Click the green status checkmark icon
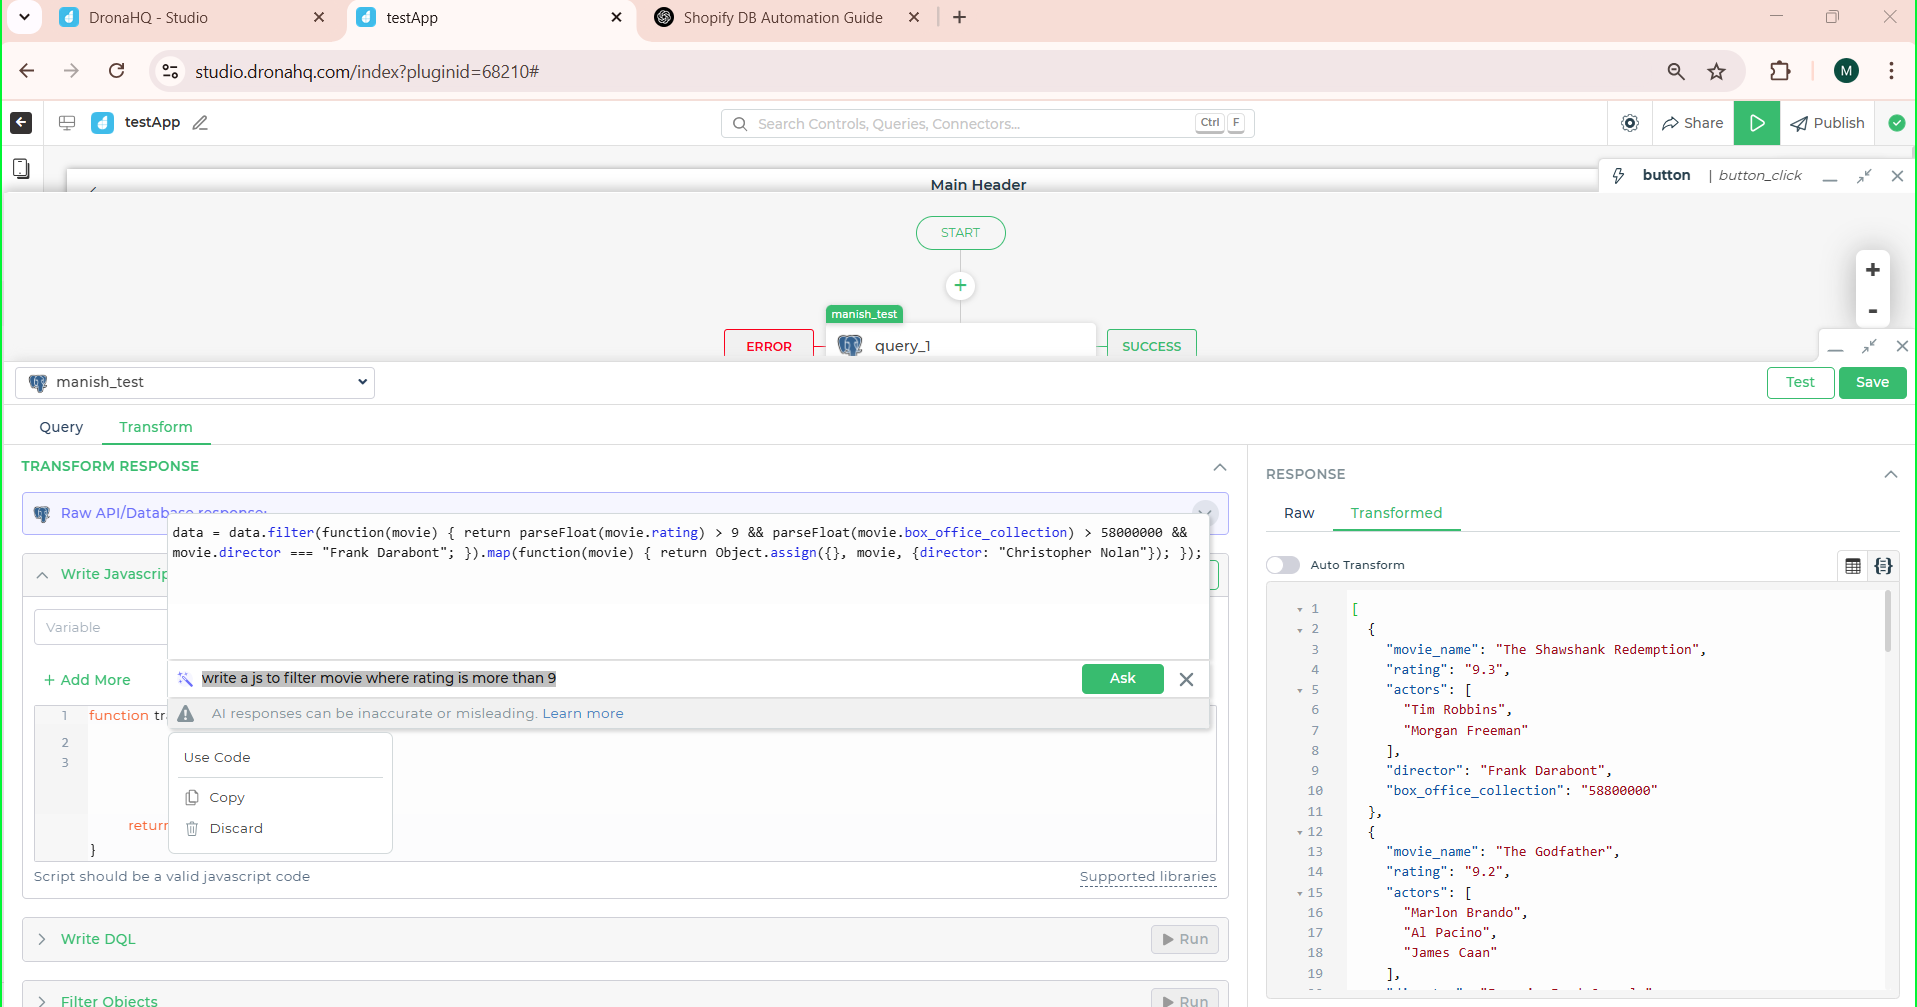 (x=1896, y=123)
